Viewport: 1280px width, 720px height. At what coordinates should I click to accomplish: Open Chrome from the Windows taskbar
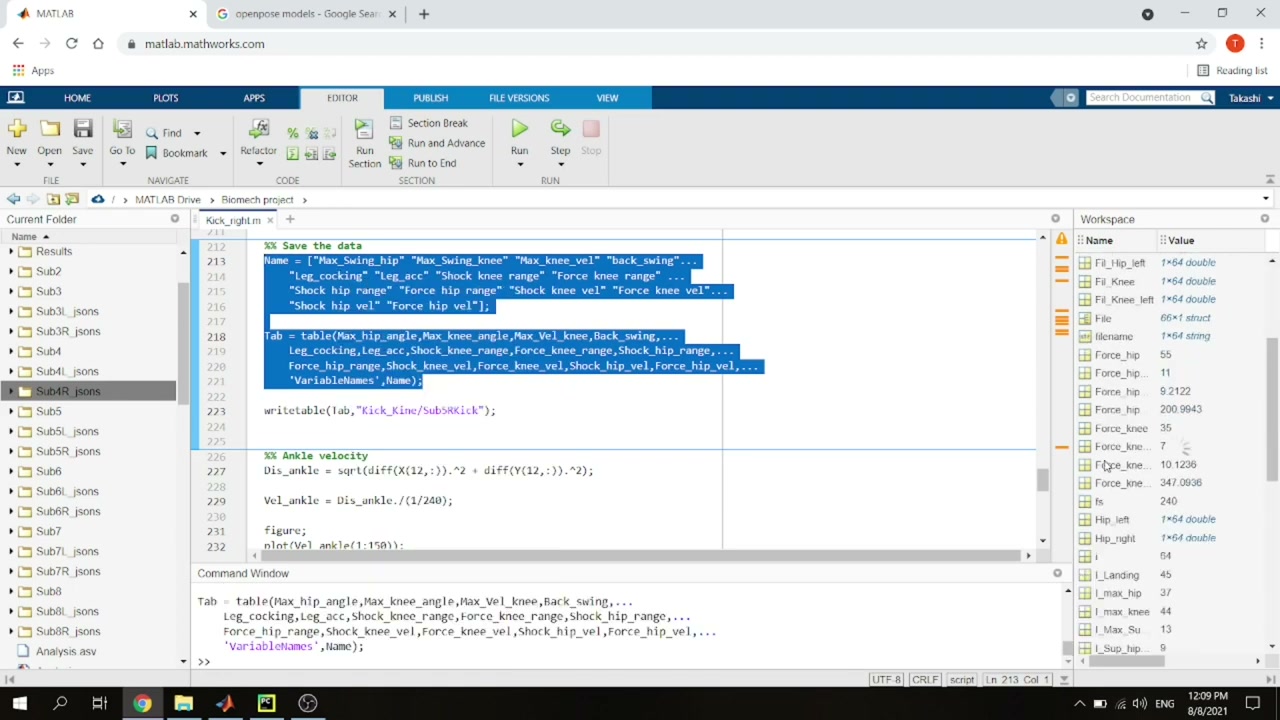(142, 703)
